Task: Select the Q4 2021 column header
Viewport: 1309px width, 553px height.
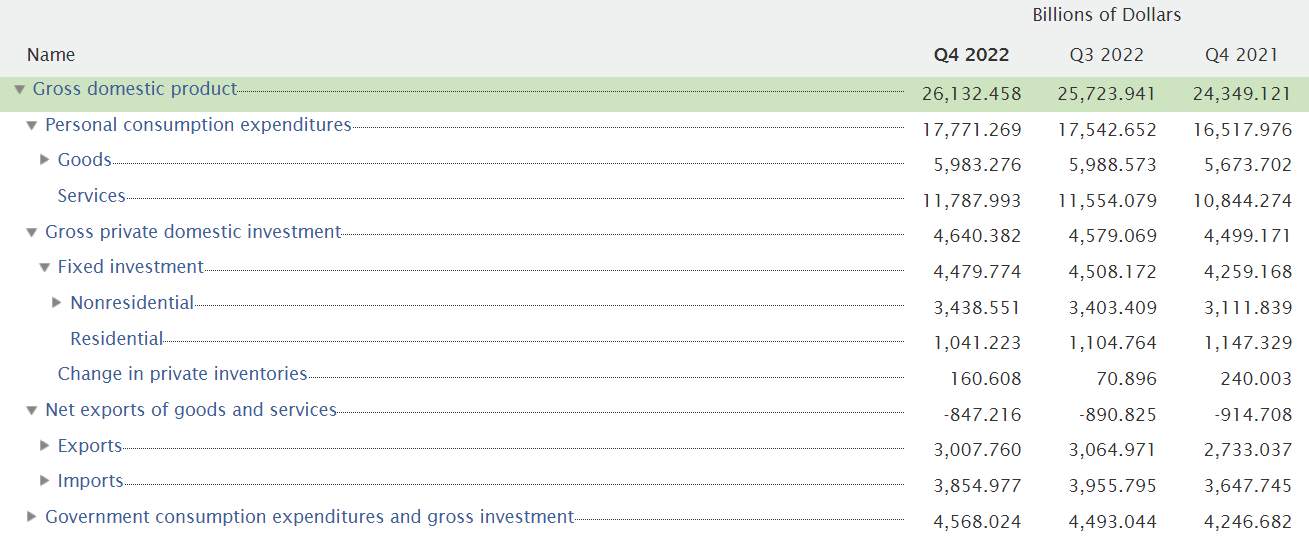Action: (x=1242, y=55)
